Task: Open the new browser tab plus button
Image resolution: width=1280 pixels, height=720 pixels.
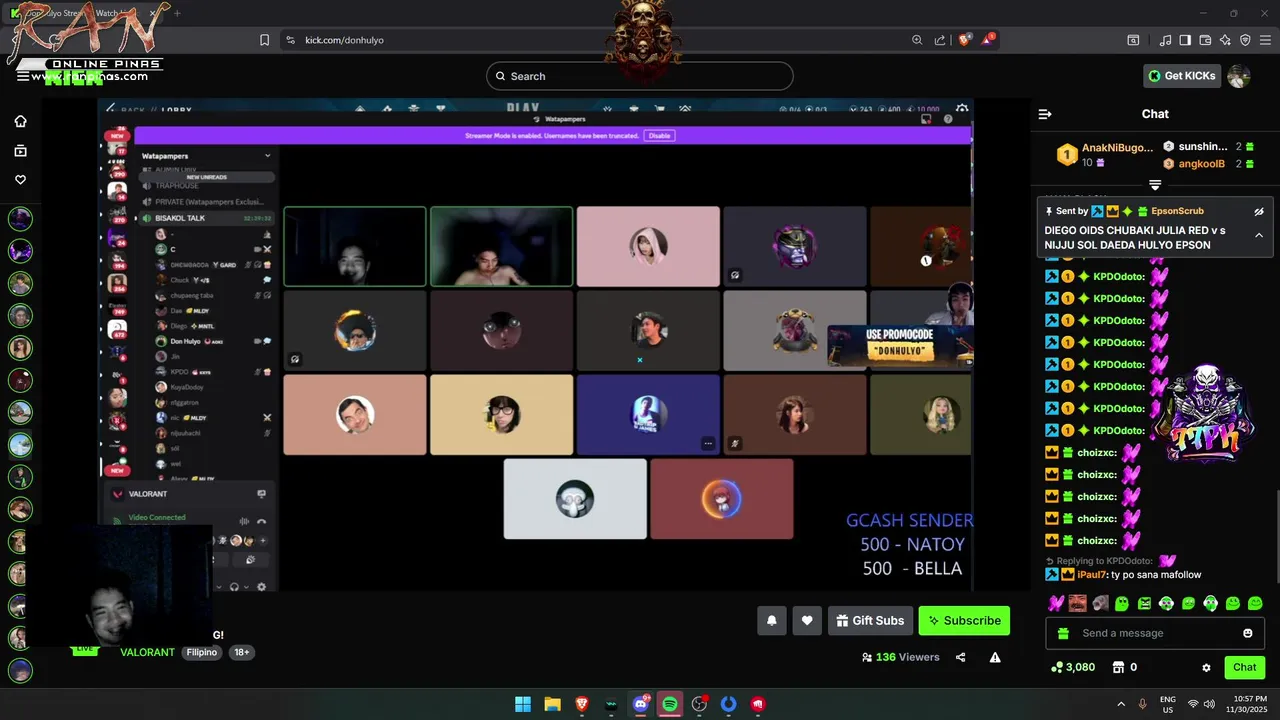Action: 177,13
